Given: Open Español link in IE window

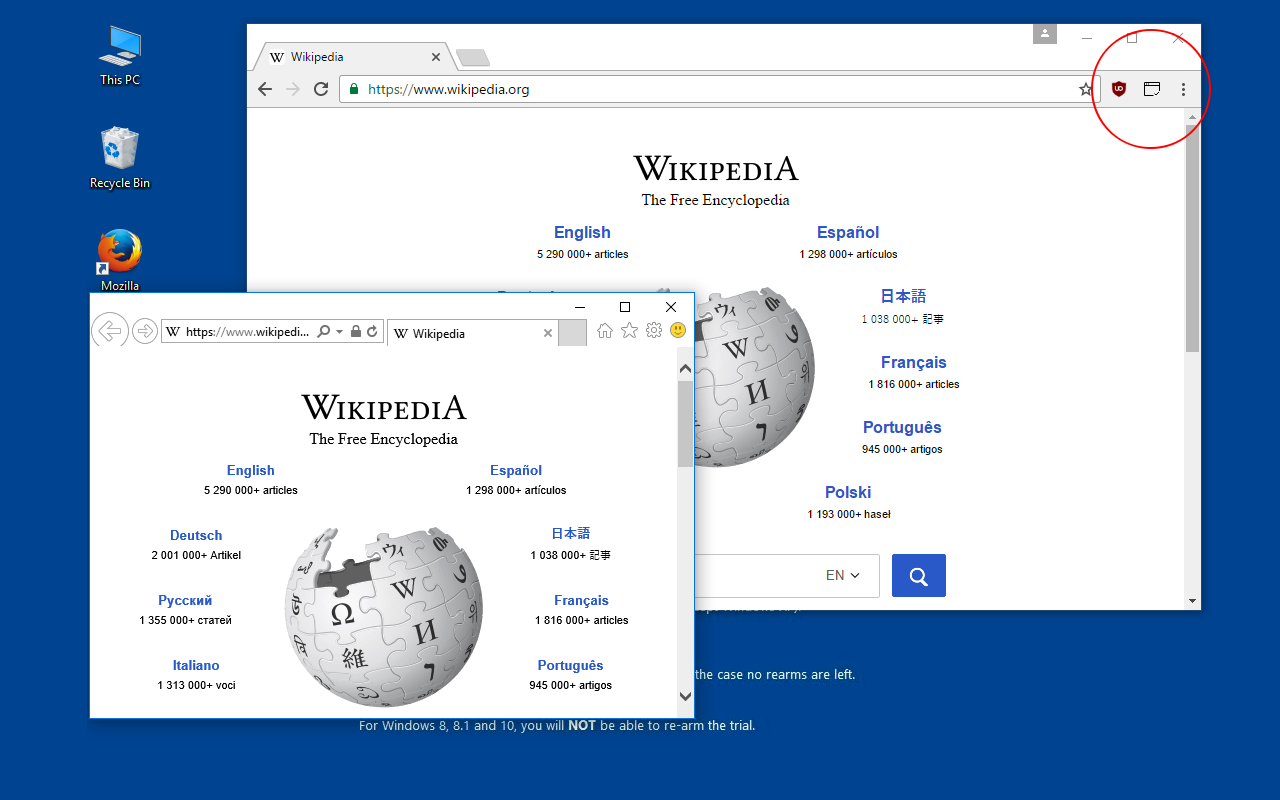Looking at the screenshot, I should click(516, 470).
